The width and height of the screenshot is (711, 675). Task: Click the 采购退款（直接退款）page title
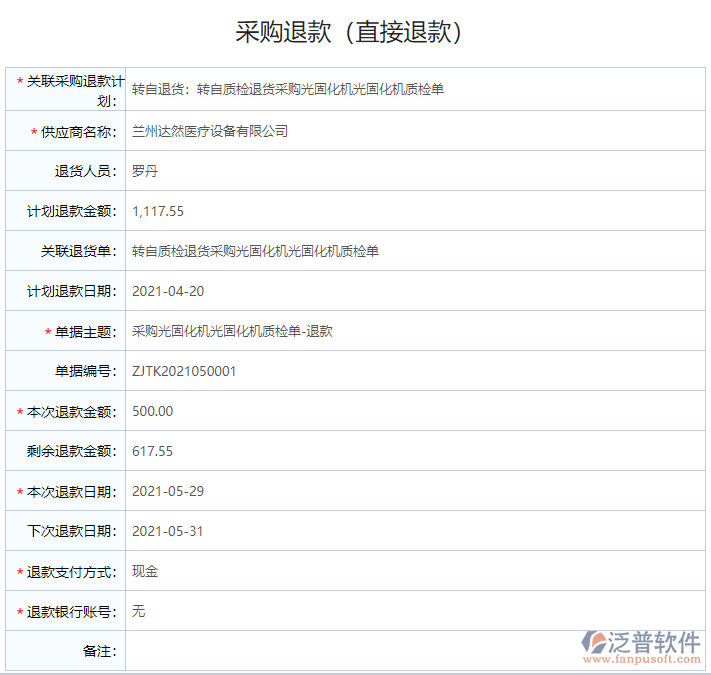click(349, 31)
